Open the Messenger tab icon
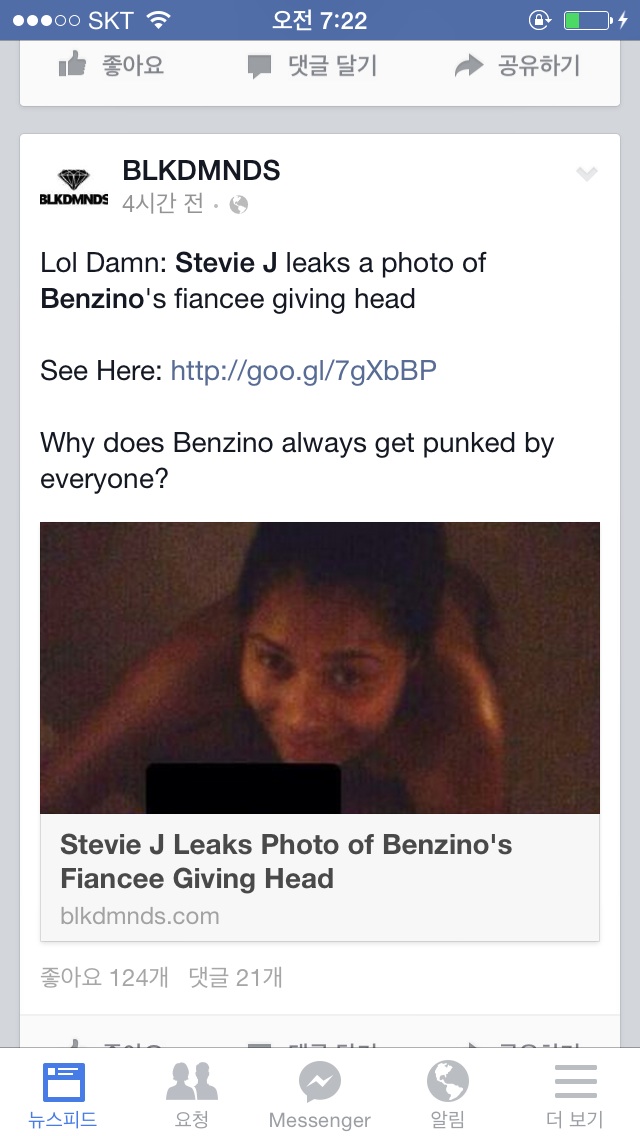The height and width of the screenshot is (1136, 640). (320, 1082)
